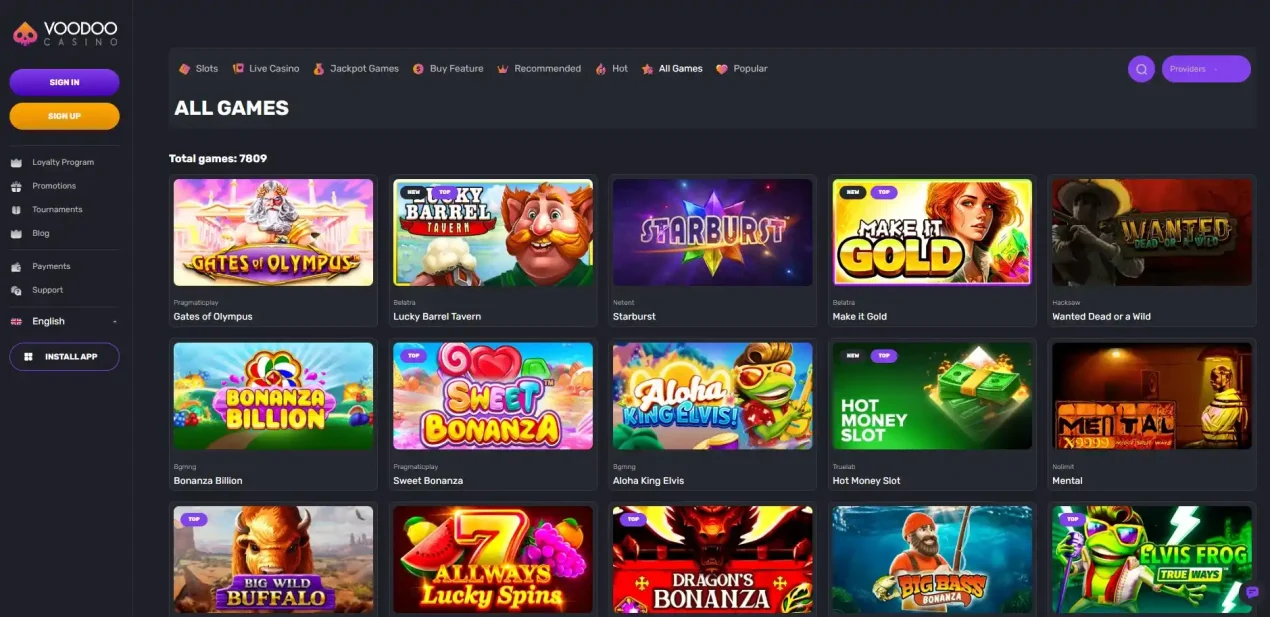The height and width of the screenshot is (617, 1270).
Task: Click the NEW badge on Make it Gold
Action: pos(851,192)
